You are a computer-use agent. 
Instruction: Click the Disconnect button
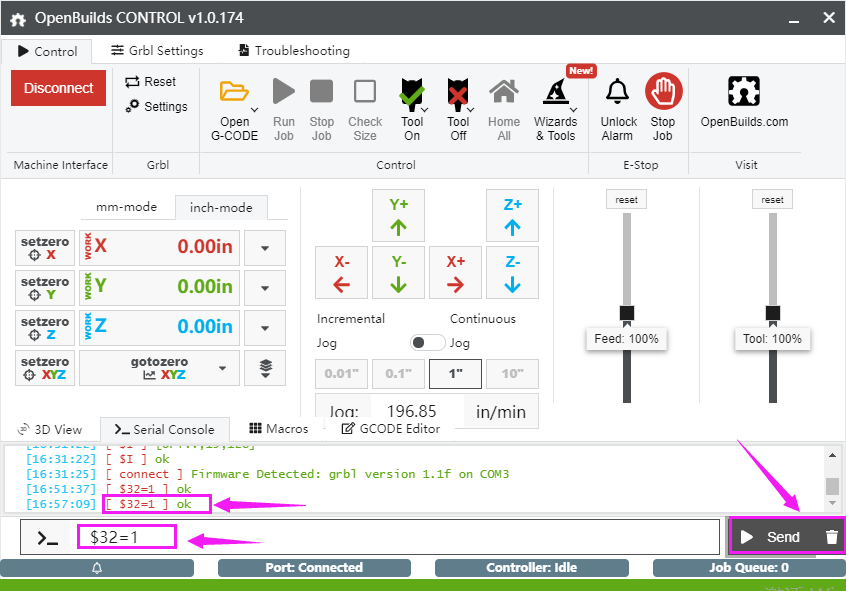58,88
